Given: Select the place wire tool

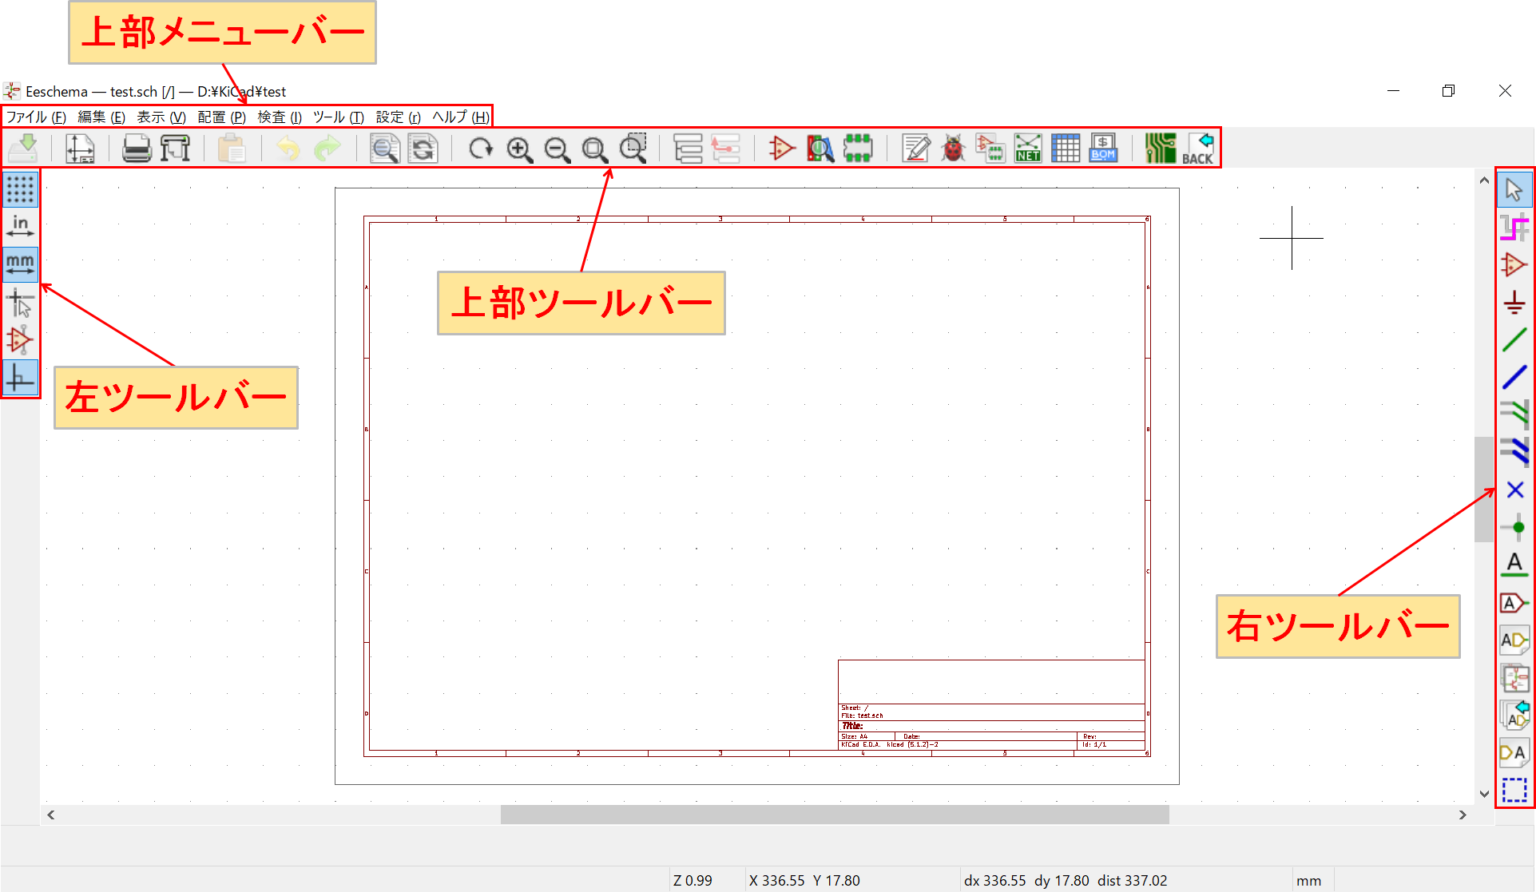Looking at the screenshot, I should [x=1514, y=340].
